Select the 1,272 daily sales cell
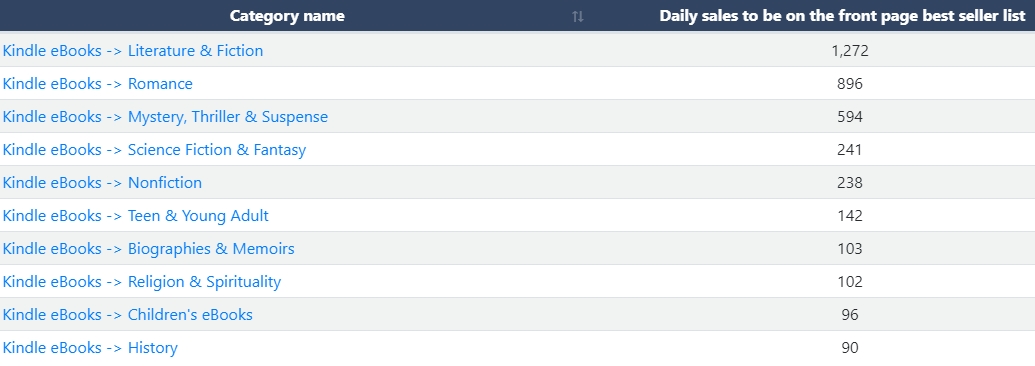This screenshot has width=1035, height=366. (850, 50)
